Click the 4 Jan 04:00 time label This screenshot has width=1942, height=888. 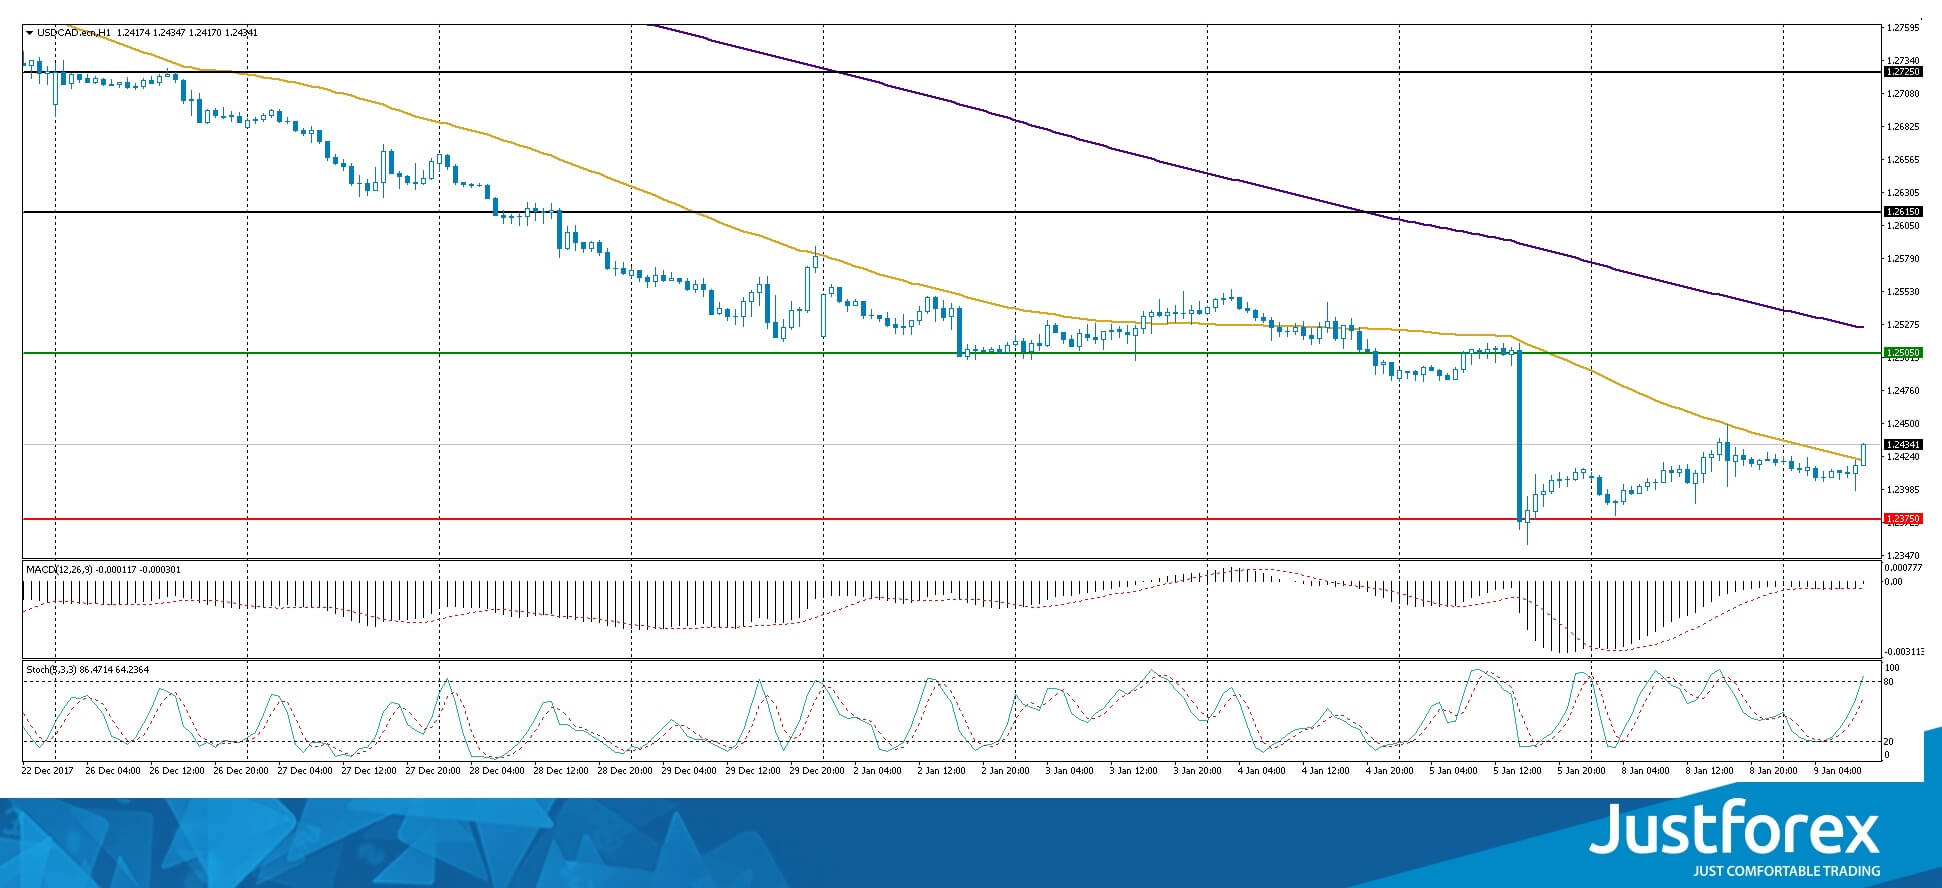pos(1261,771)
